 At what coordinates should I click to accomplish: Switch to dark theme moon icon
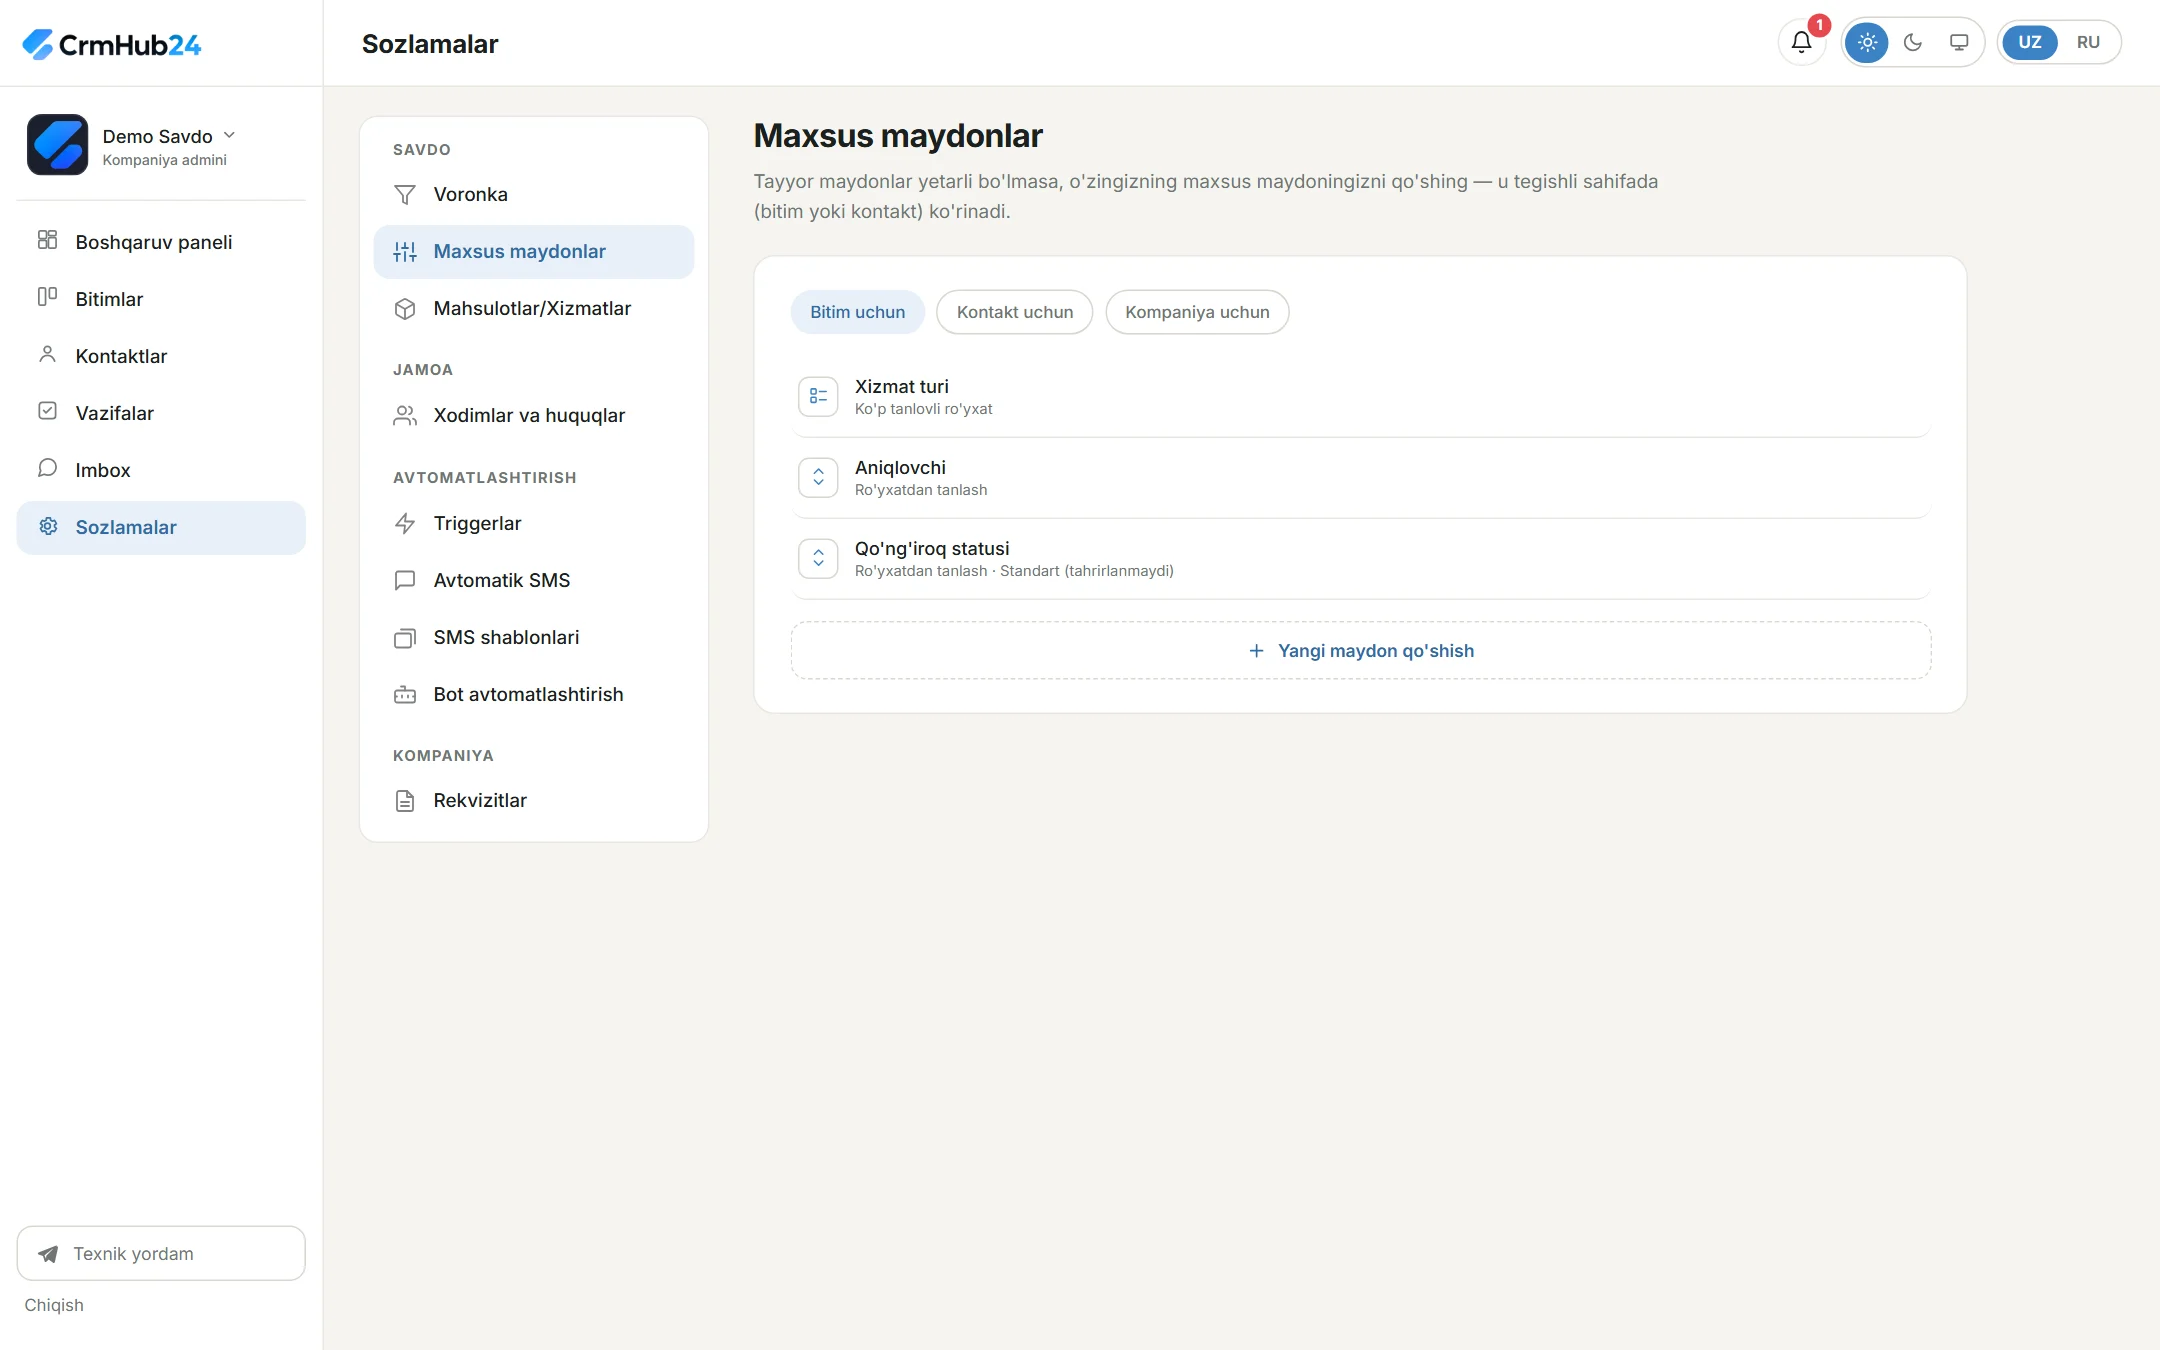(x=1912, y=42)
